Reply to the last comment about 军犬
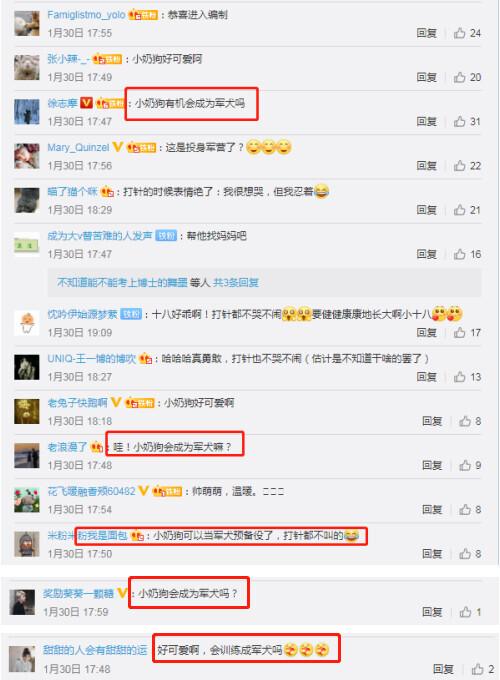 [x=443, y=669]
